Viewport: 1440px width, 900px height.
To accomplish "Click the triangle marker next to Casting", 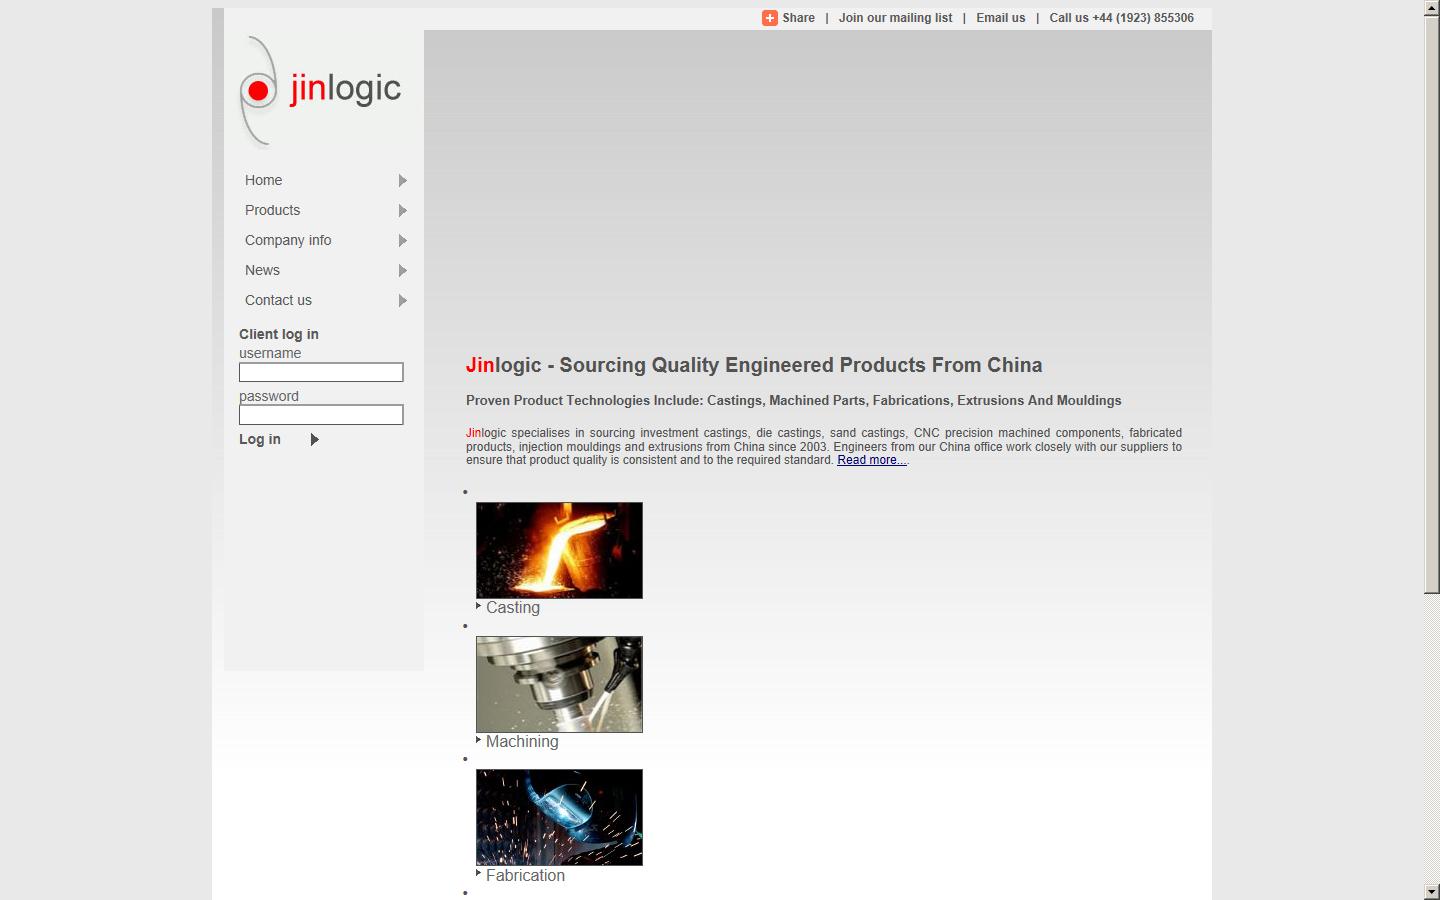I will pyautogui.click(x=478, y=605).
